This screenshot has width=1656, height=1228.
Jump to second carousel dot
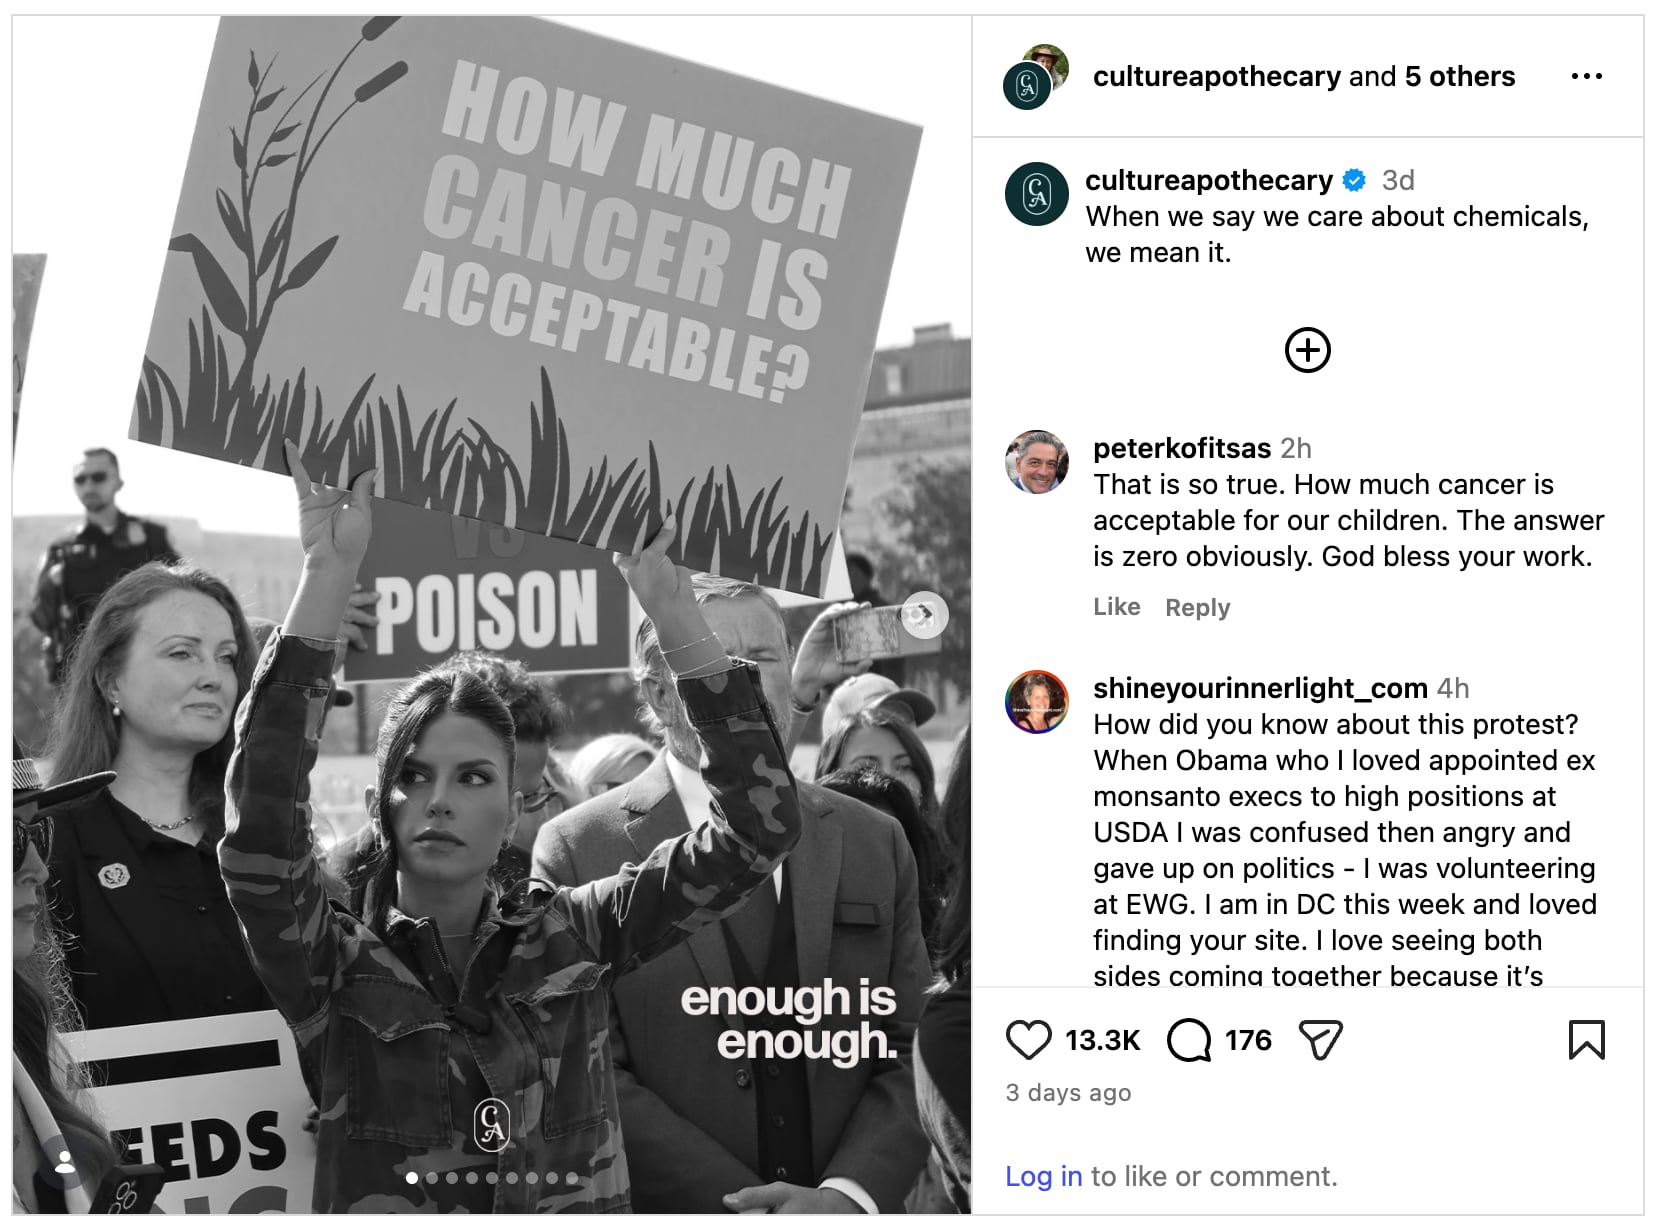tap(432, 1178)
